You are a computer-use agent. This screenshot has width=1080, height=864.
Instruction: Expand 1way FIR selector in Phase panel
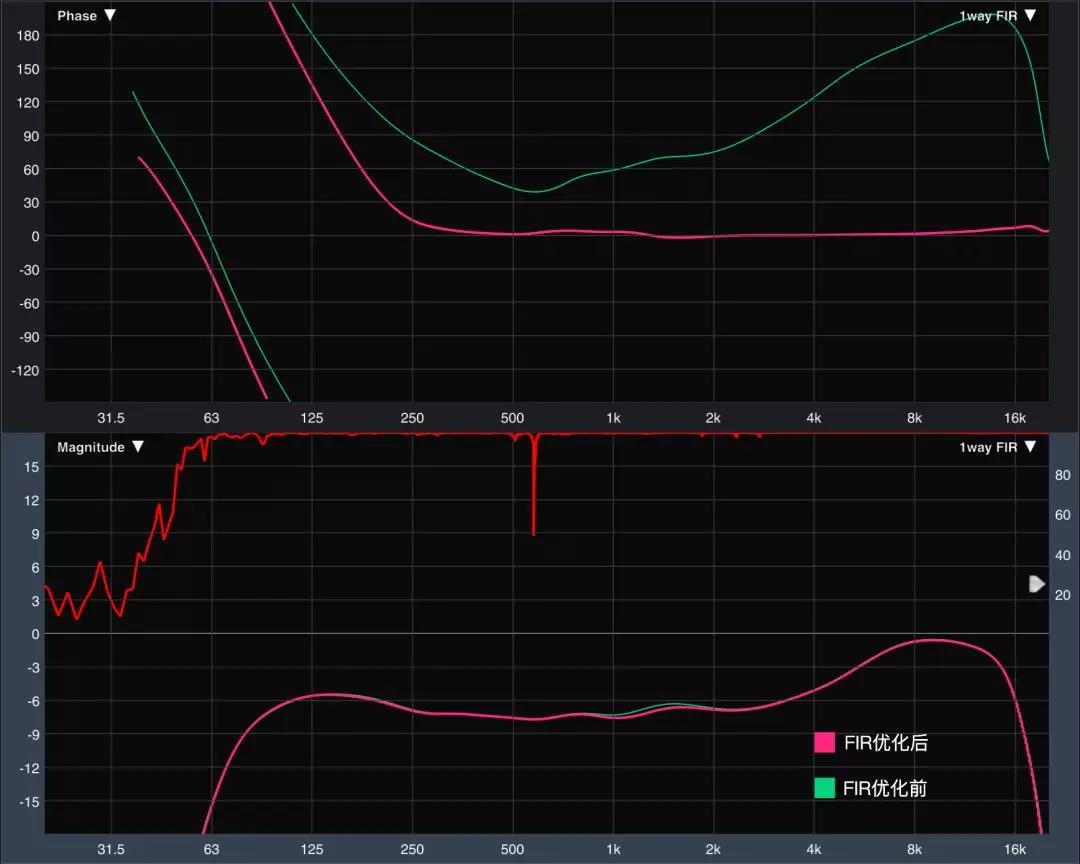(997, 16)
